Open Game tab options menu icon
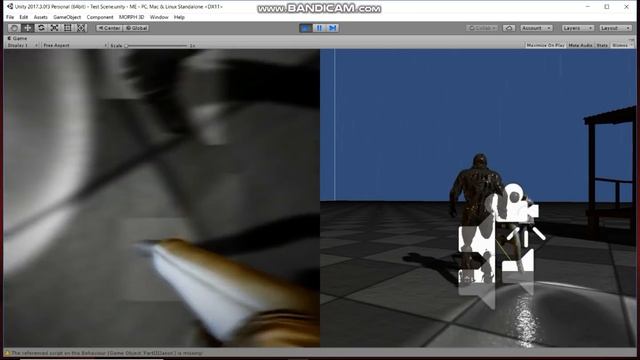This screenshot has width=640, height=360. tap(632, 39)
